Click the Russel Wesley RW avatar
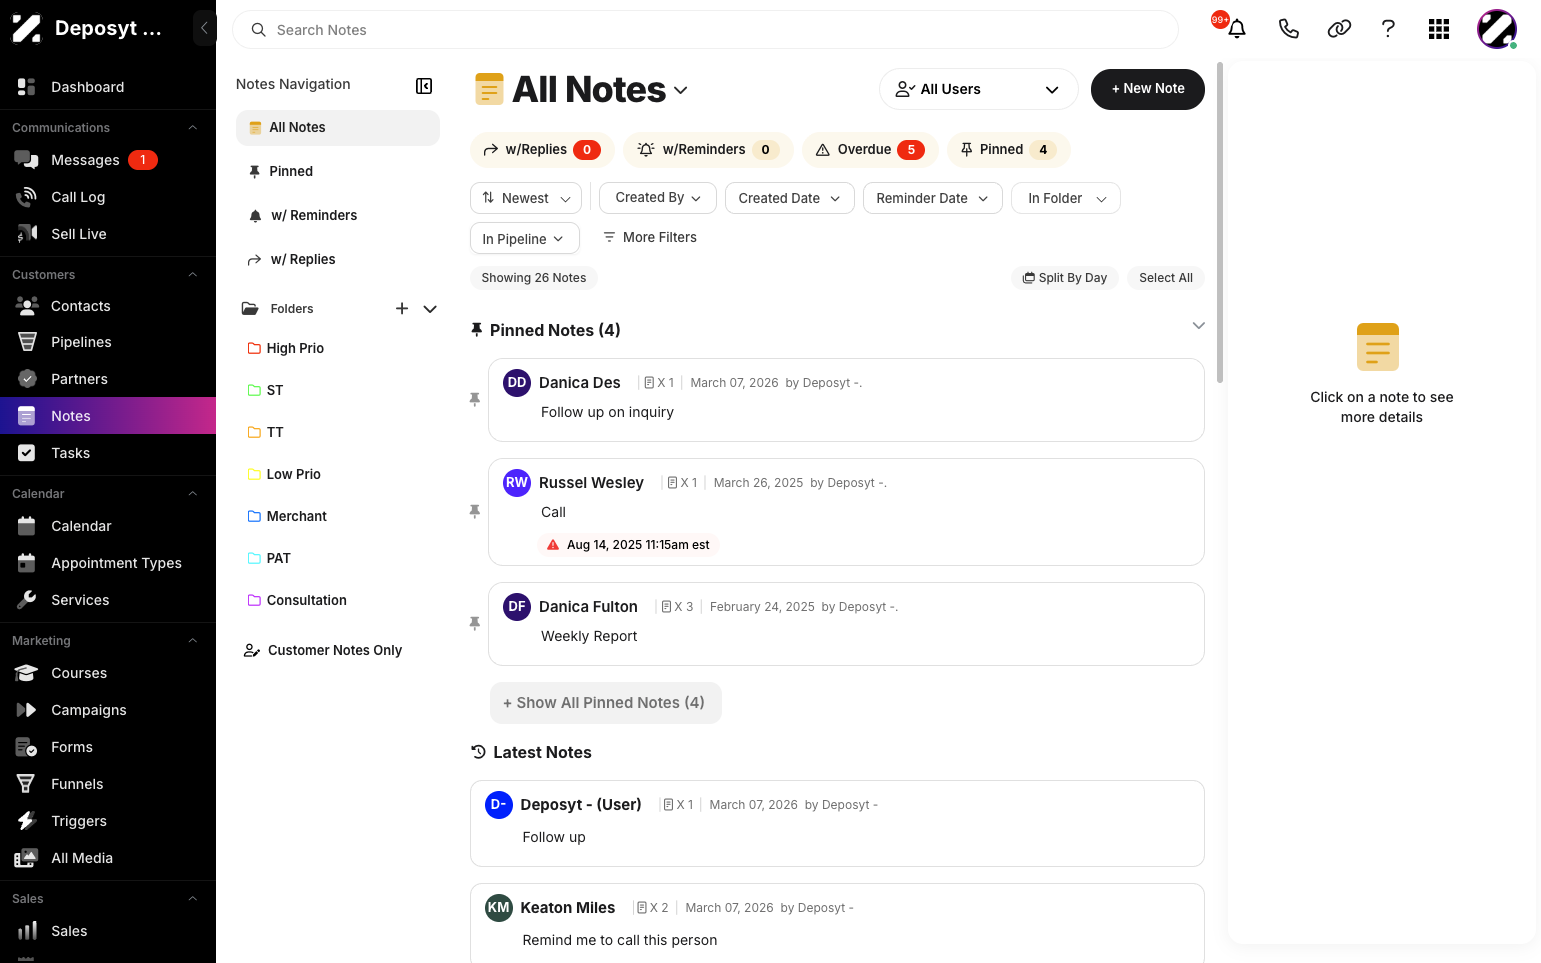The width and height of the screenshot is (1541, 963). click(x=517, y=482)
